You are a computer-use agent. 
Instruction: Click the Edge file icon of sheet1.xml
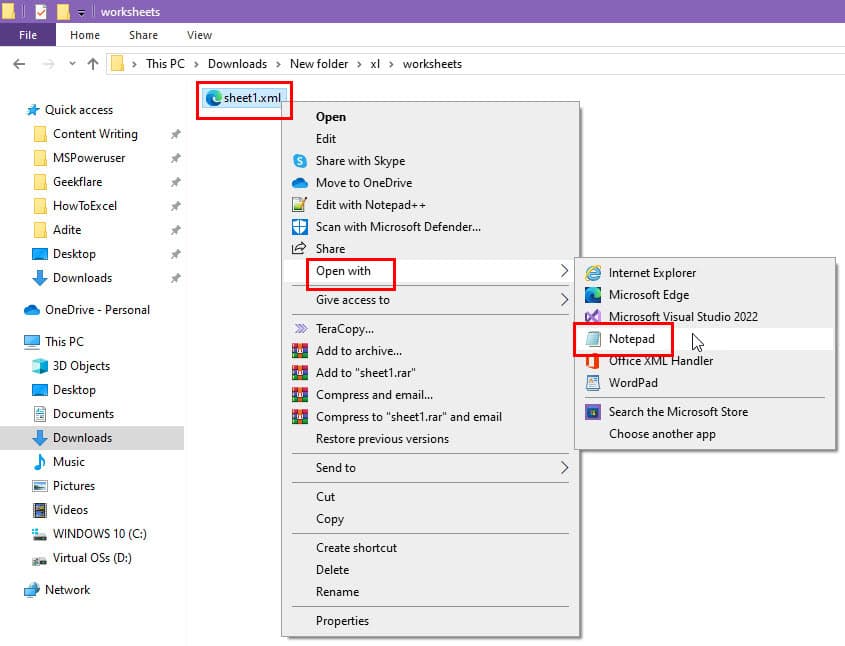coord(214,98)
